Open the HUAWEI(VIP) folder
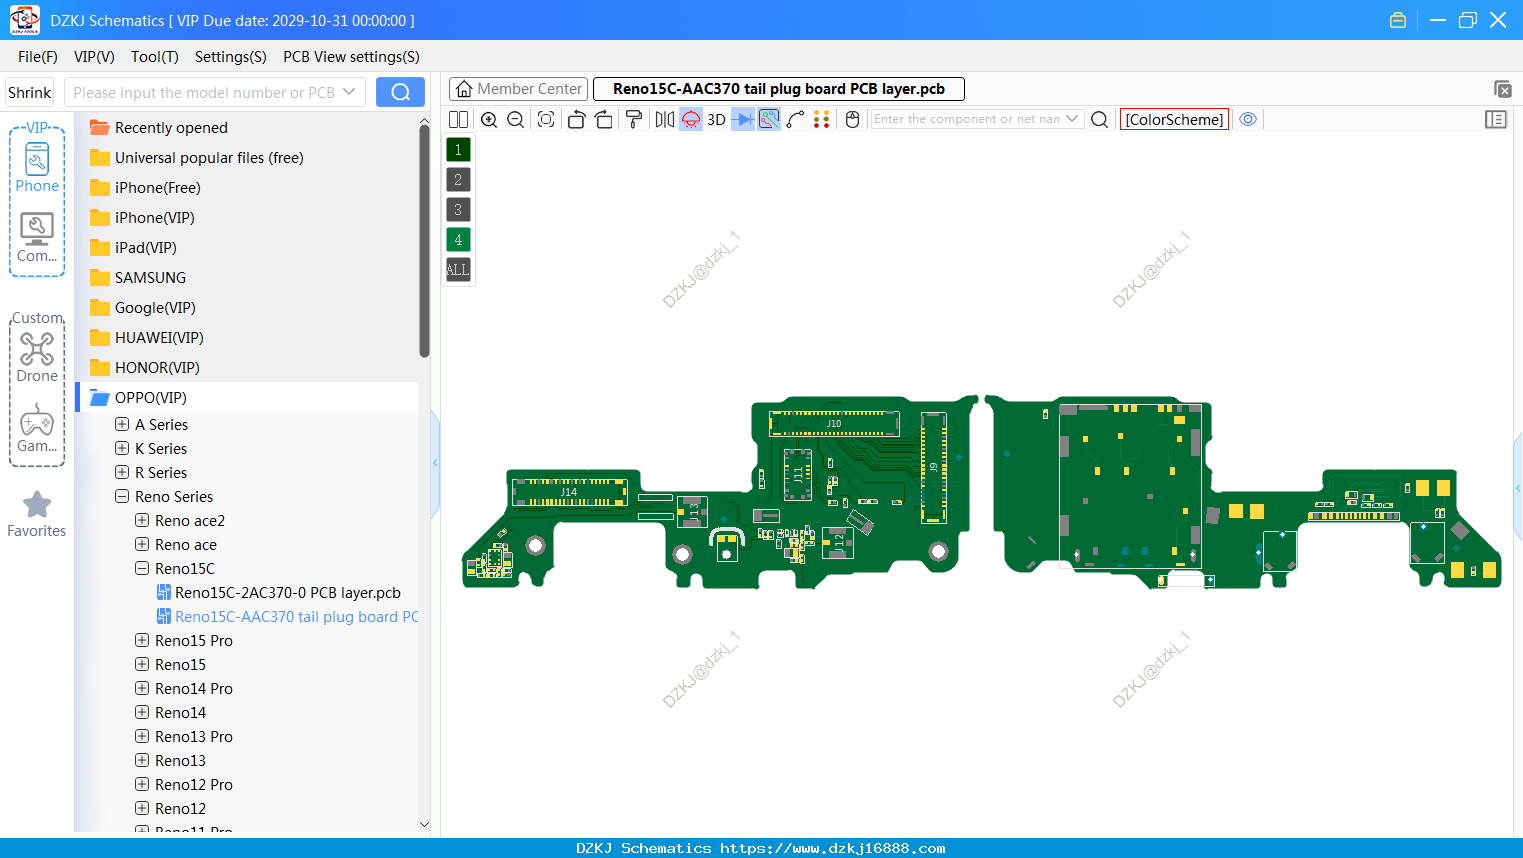 point(147,338)
